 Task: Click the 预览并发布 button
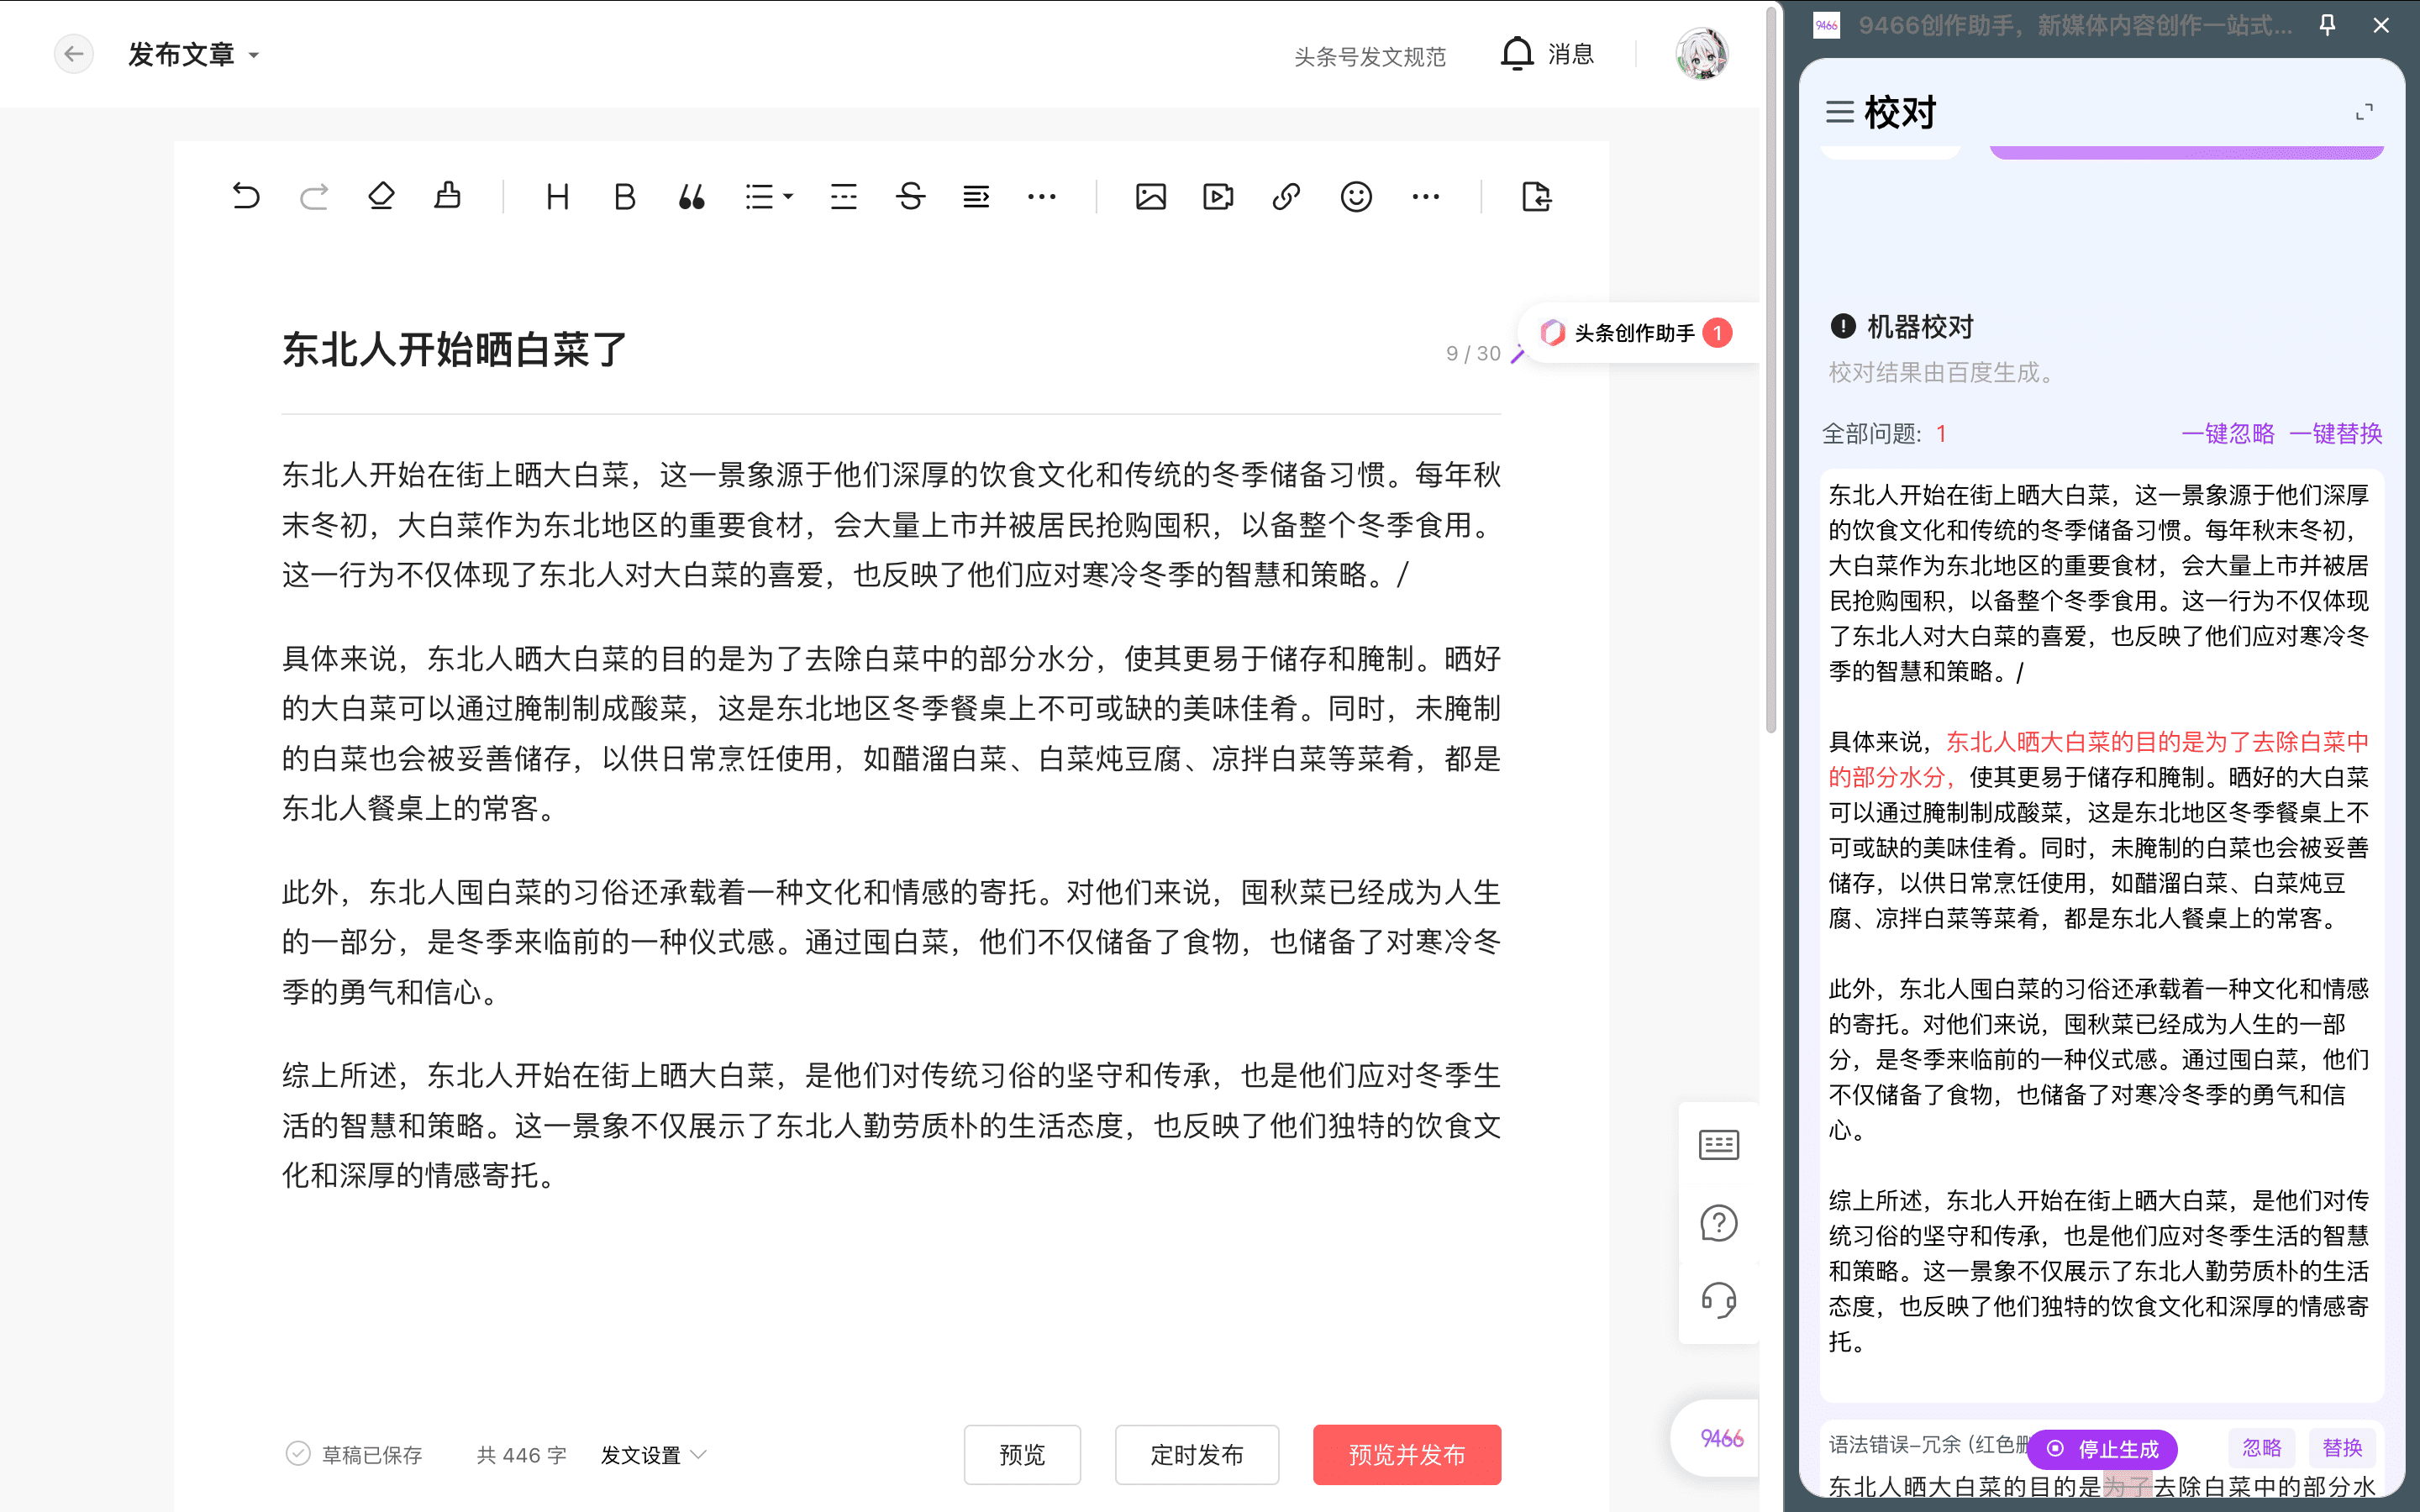(x=1406, y=1454)
